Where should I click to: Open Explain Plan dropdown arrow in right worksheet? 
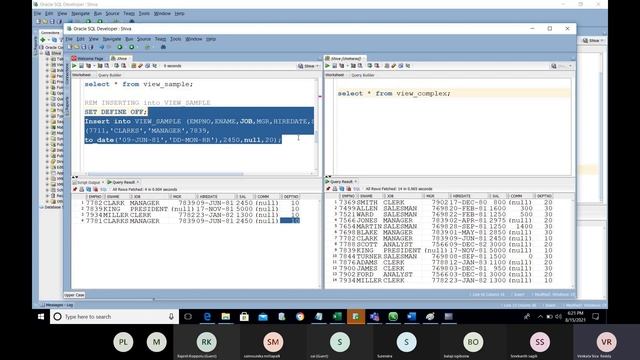pos(347,66)
